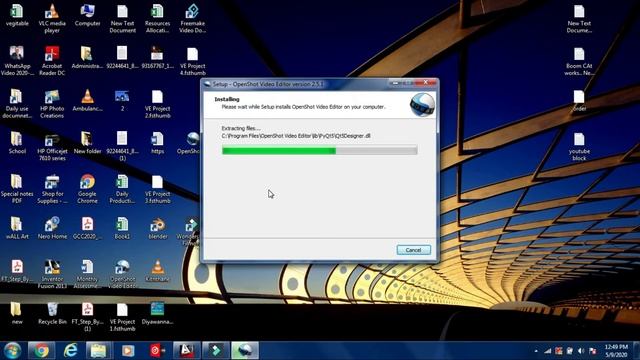Cancel the OpenShot installation

413,250
